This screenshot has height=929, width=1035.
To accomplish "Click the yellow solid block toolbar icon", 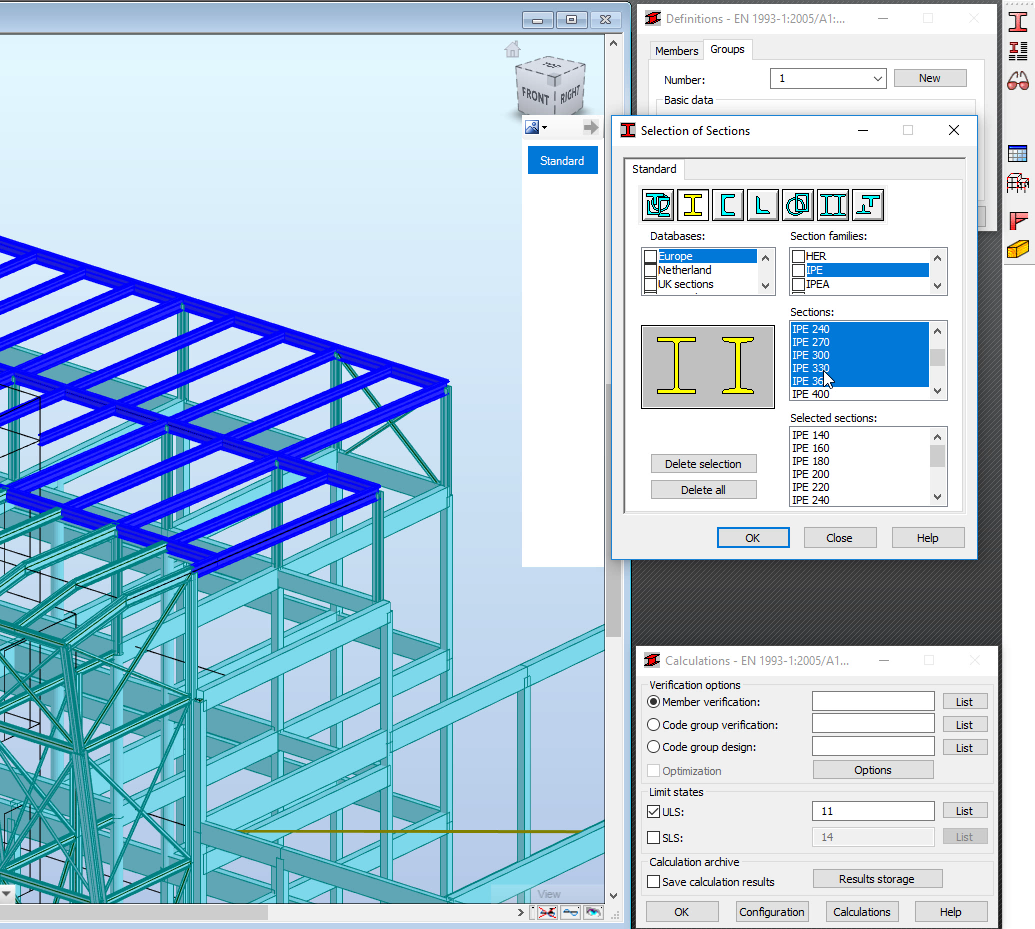I will point(1018,249).
